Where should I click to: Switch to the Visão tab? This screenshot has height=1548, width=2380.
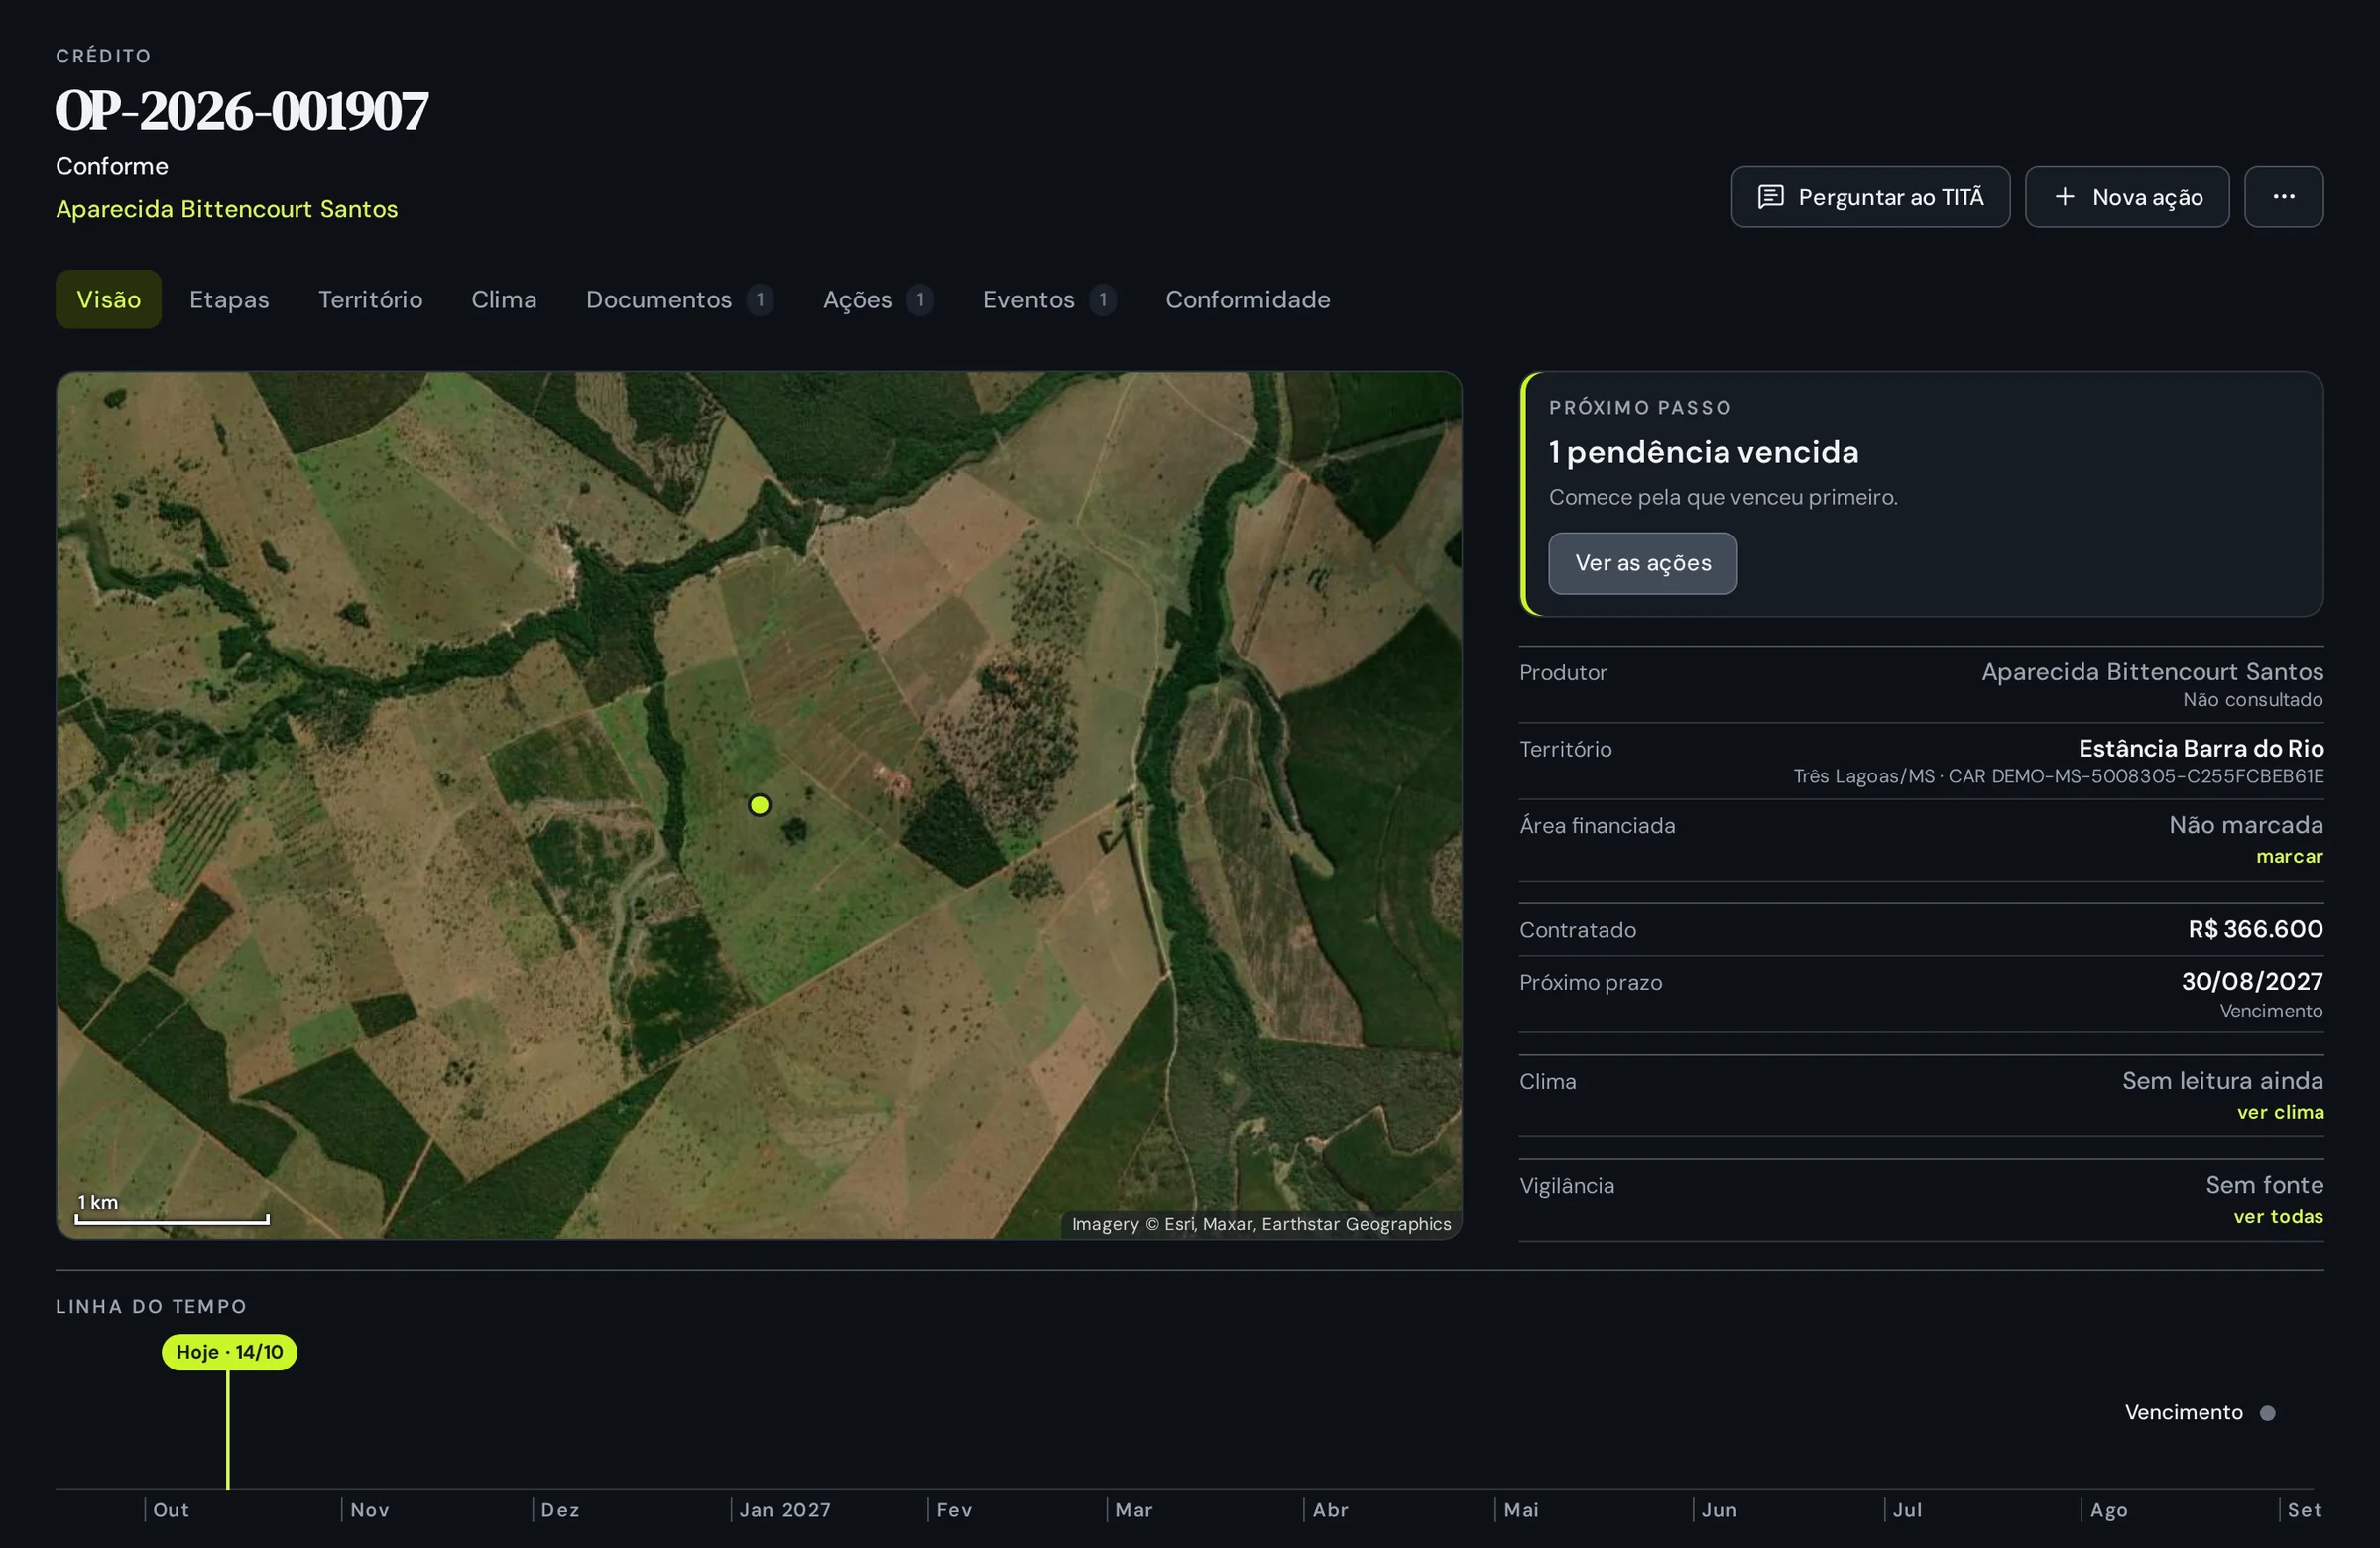[108, 299]
